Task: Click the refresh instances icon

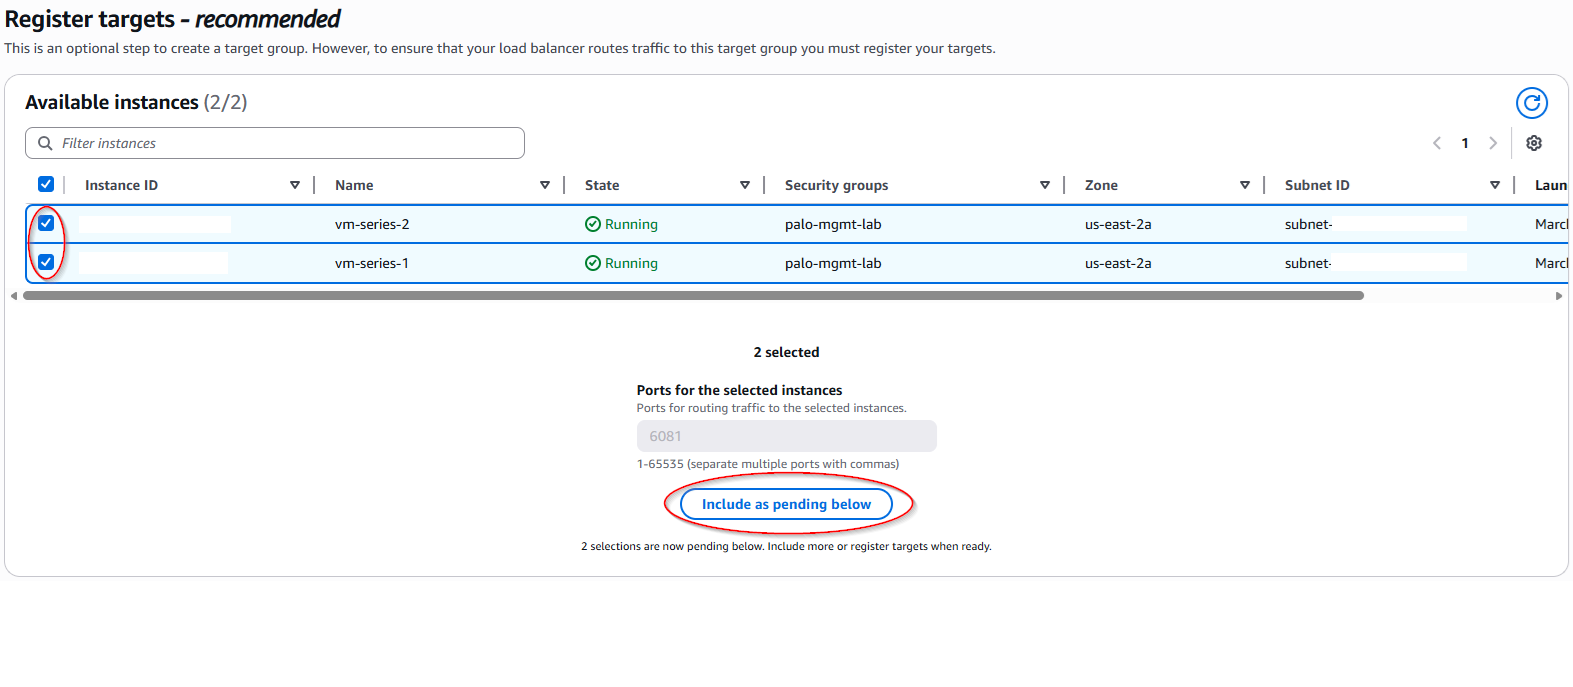Action: [1531, 103]
